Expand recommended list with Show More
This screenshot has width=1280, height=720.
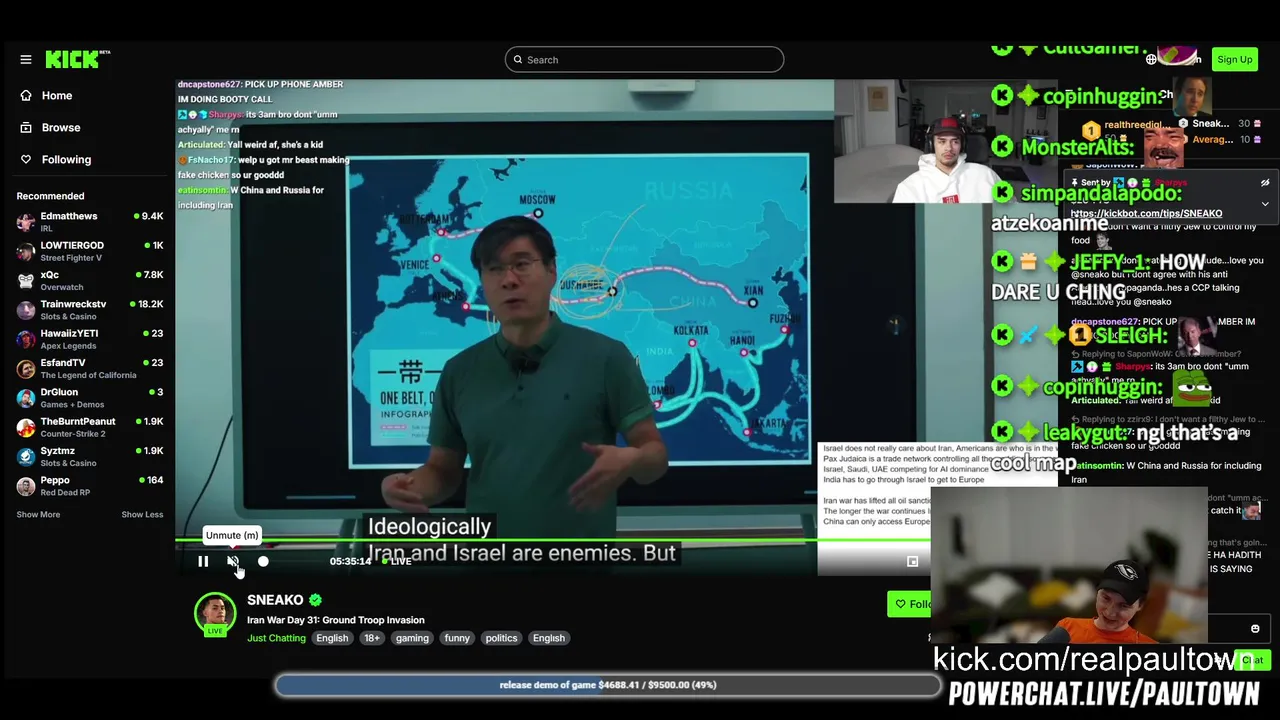pos(38,515)
